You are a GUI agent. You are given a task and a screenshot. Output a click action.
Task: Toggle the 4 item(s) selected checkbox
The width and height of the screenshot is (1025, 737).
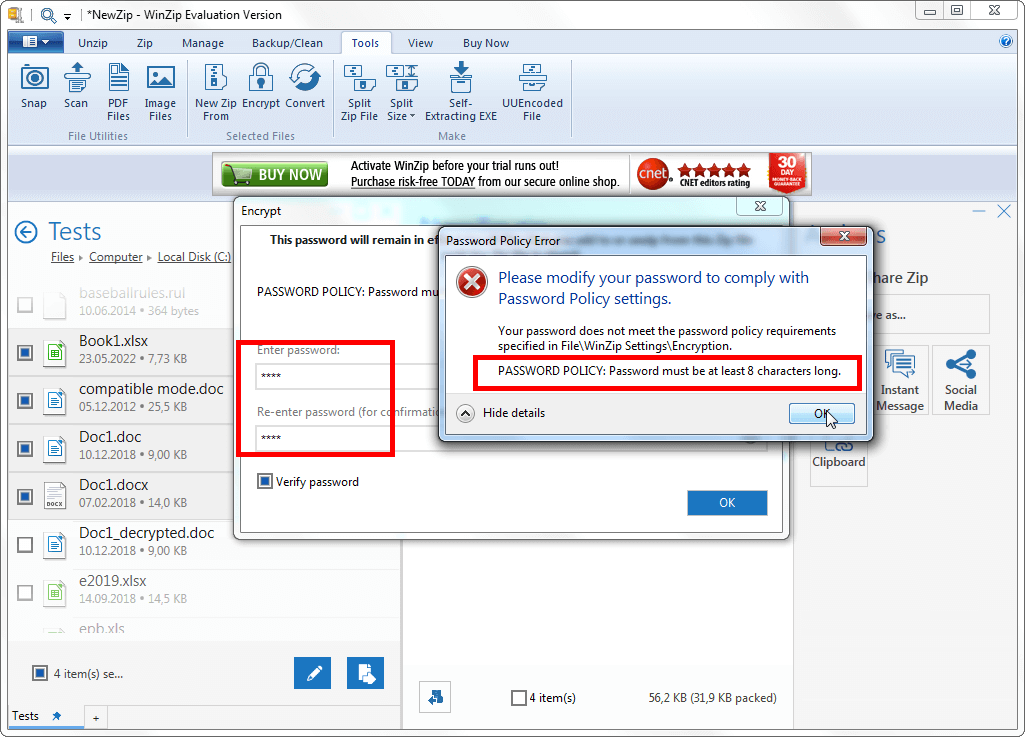click(40, 673)
